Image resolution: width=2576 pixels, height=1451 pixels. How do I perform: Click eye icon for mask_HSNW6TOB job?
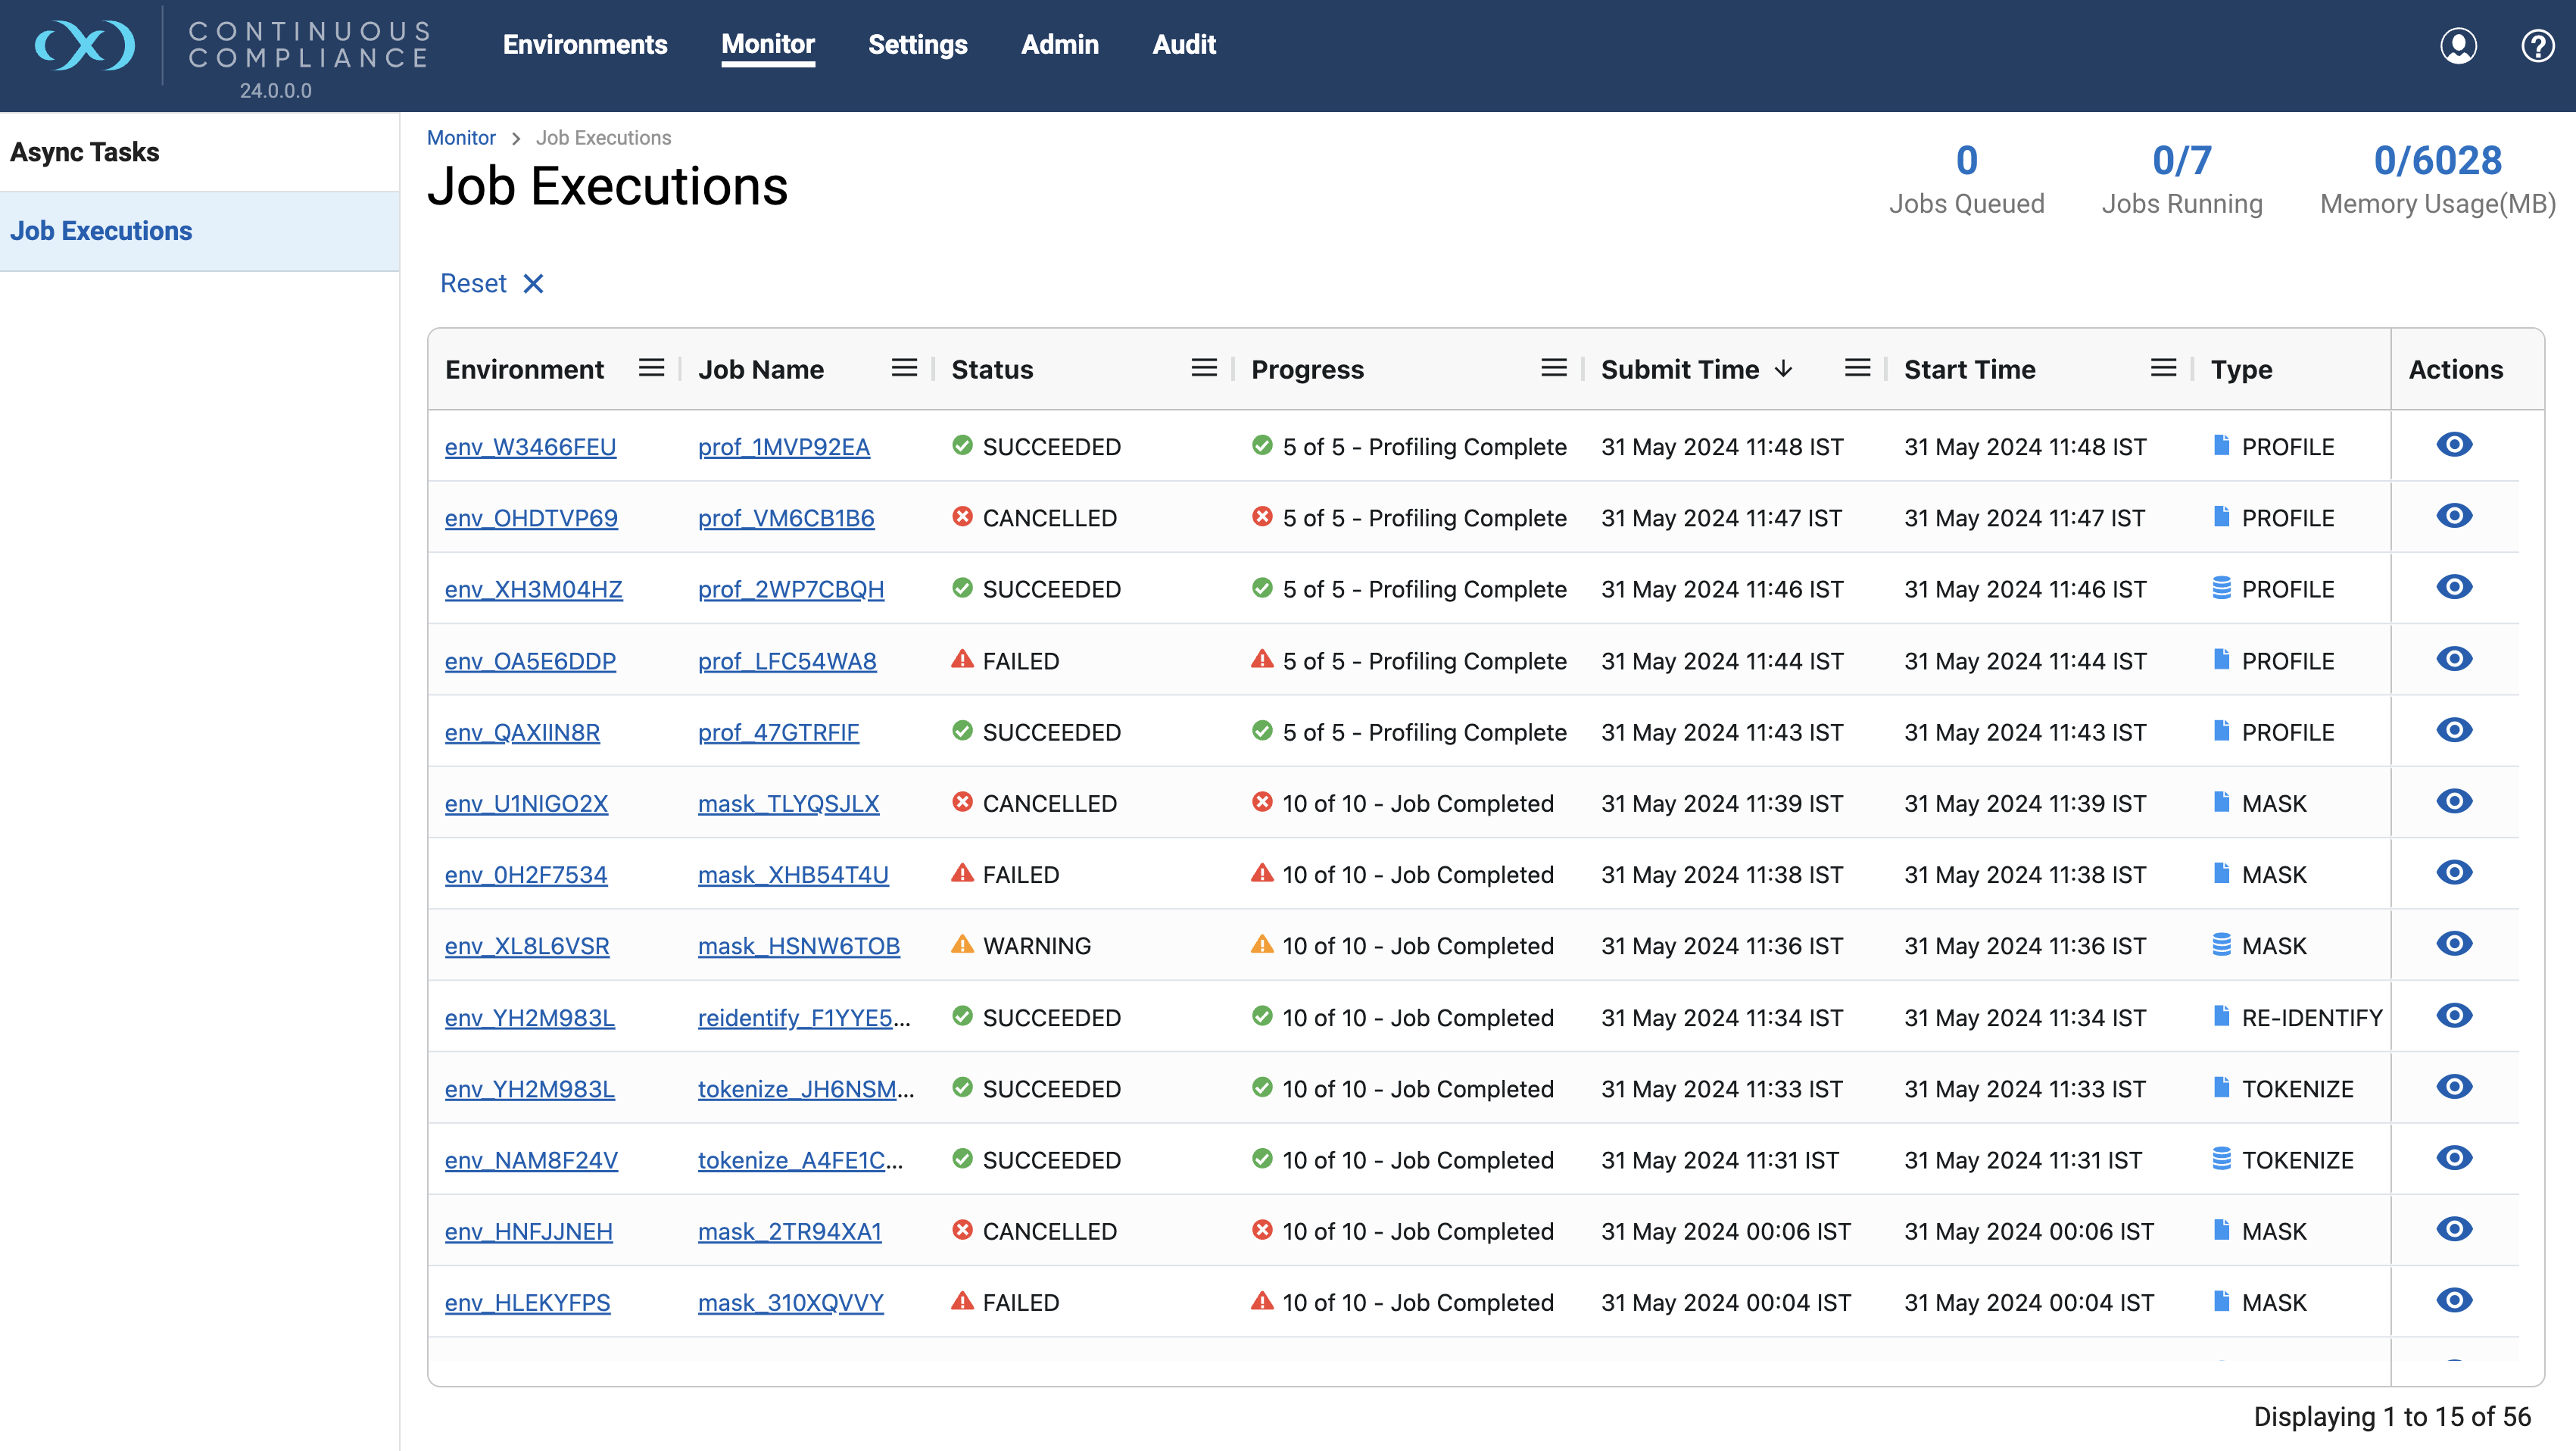[2454, 944]
